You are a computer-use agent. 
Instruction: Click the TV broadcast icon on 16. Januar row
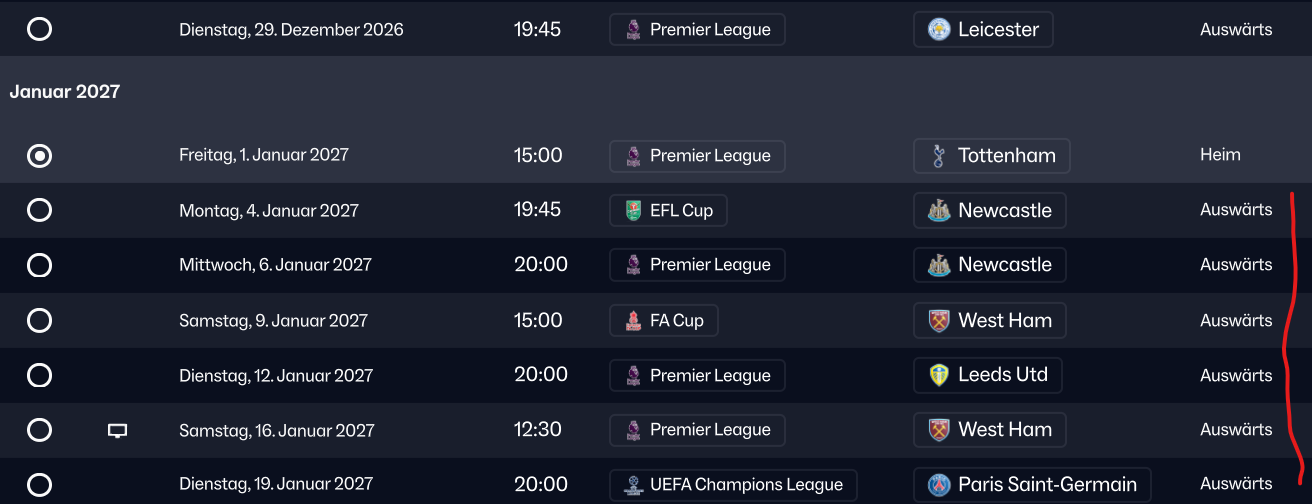(118, 431)
